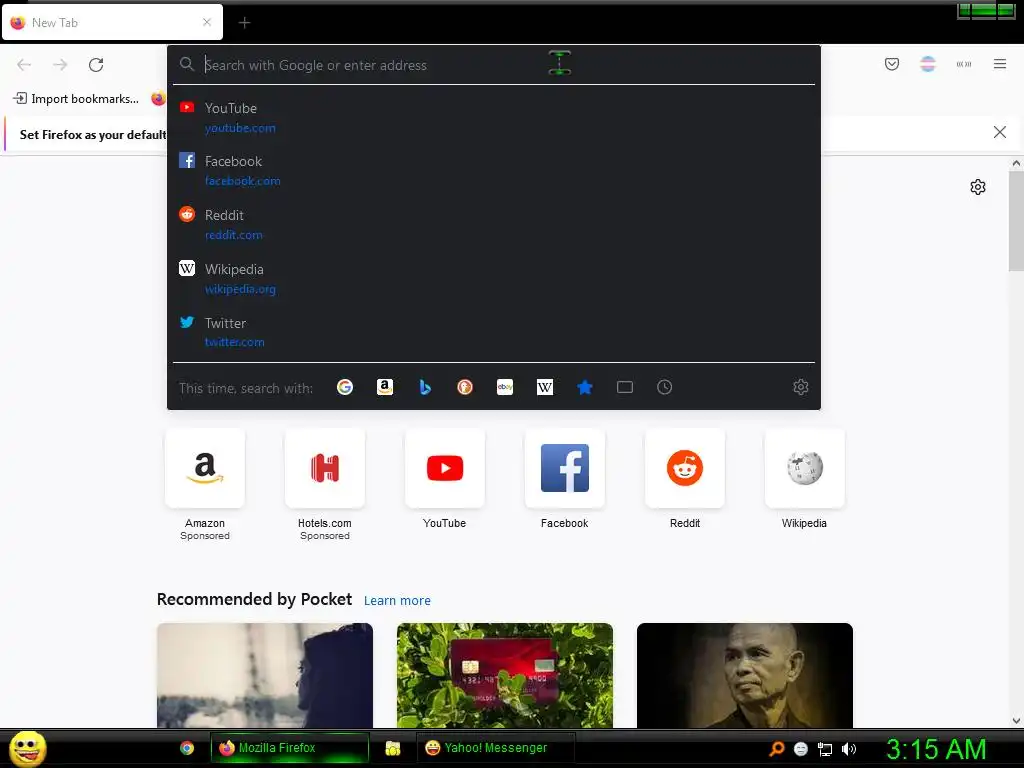This screenshot has height=768, width=1024.
Task: Choose Reddit suggestion in dropdown
Action: (x=494, y=225)
